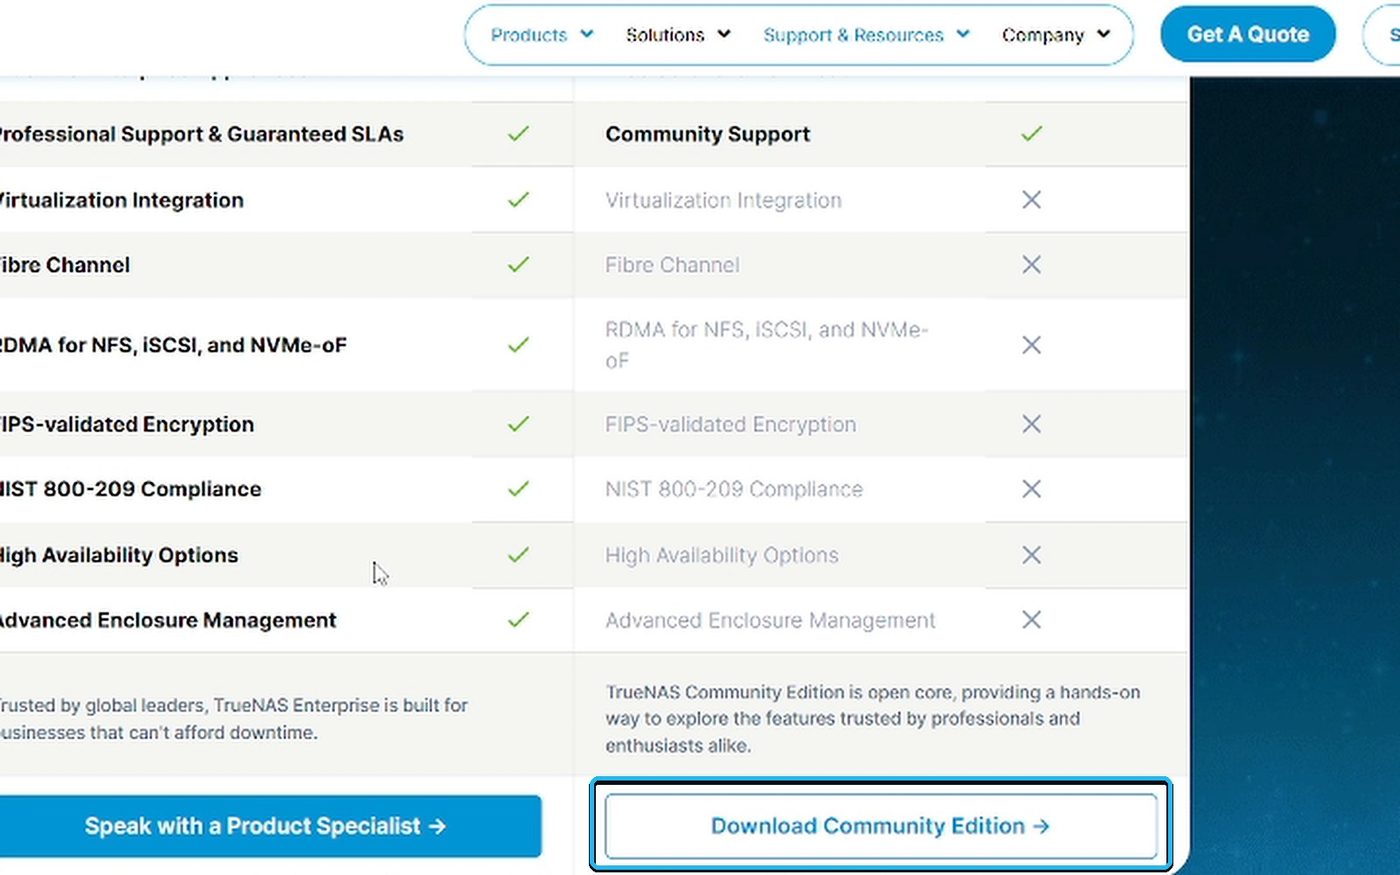Click bold 'Advanced Enclosure Management' text
Image resolution: width=1400 pixels, height=875 pixels.
168,620
